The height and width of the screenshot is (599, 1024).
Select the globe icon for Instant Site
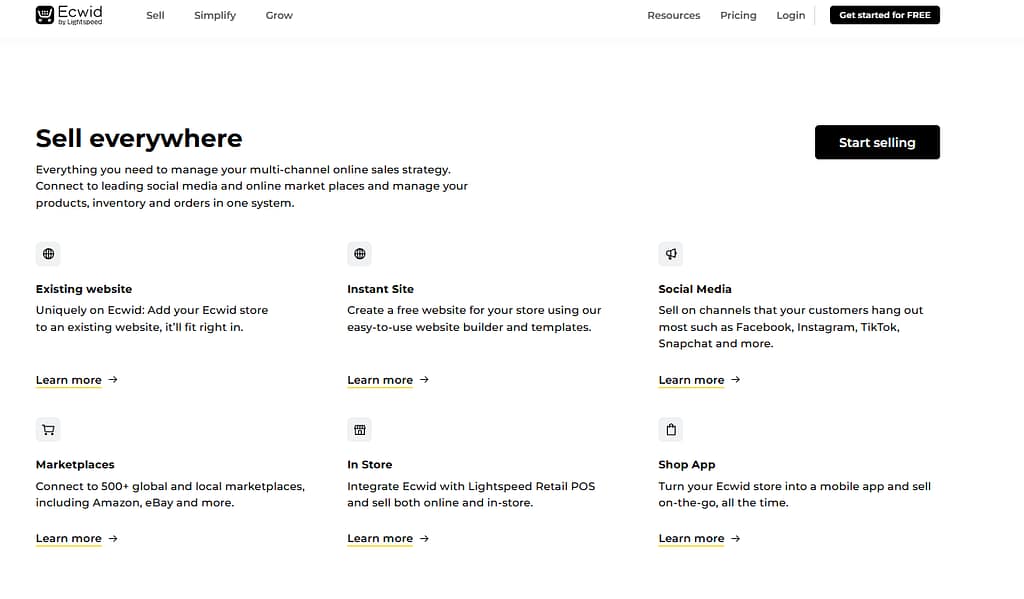359,254
